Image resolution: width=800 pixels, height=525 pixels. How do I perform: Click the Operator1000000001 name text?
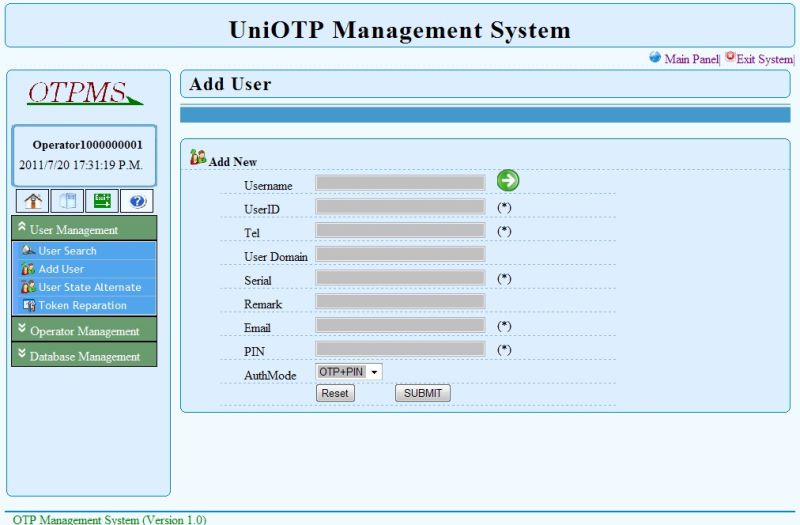click(87, 145)
